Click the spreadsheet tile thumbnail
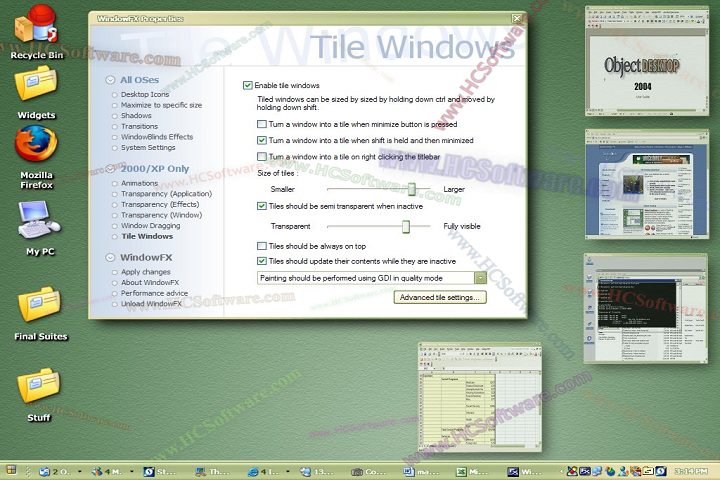 (x=479, y=397)
